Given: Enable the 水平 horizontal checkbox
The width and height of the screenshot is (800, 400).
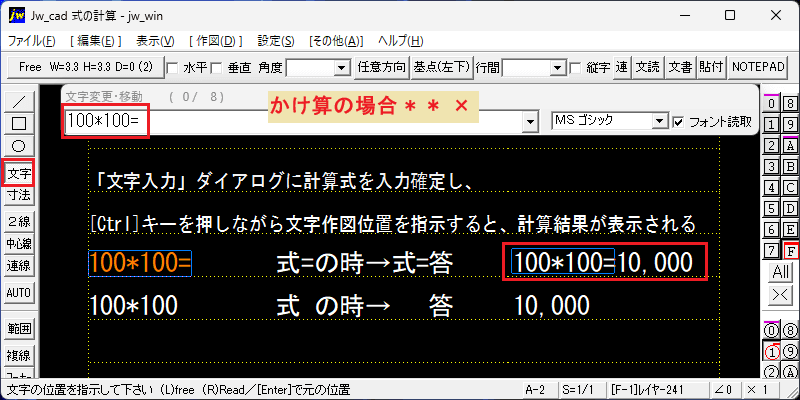Looking at the screenshot, I should [172, 67].
